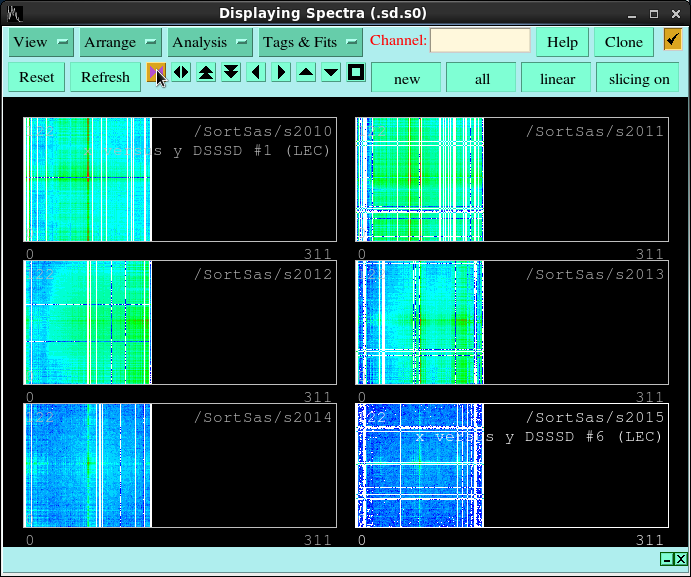Screen dimensions: 691x577
Task: Click the single up arrow icon
Action: tap(306, 73)
